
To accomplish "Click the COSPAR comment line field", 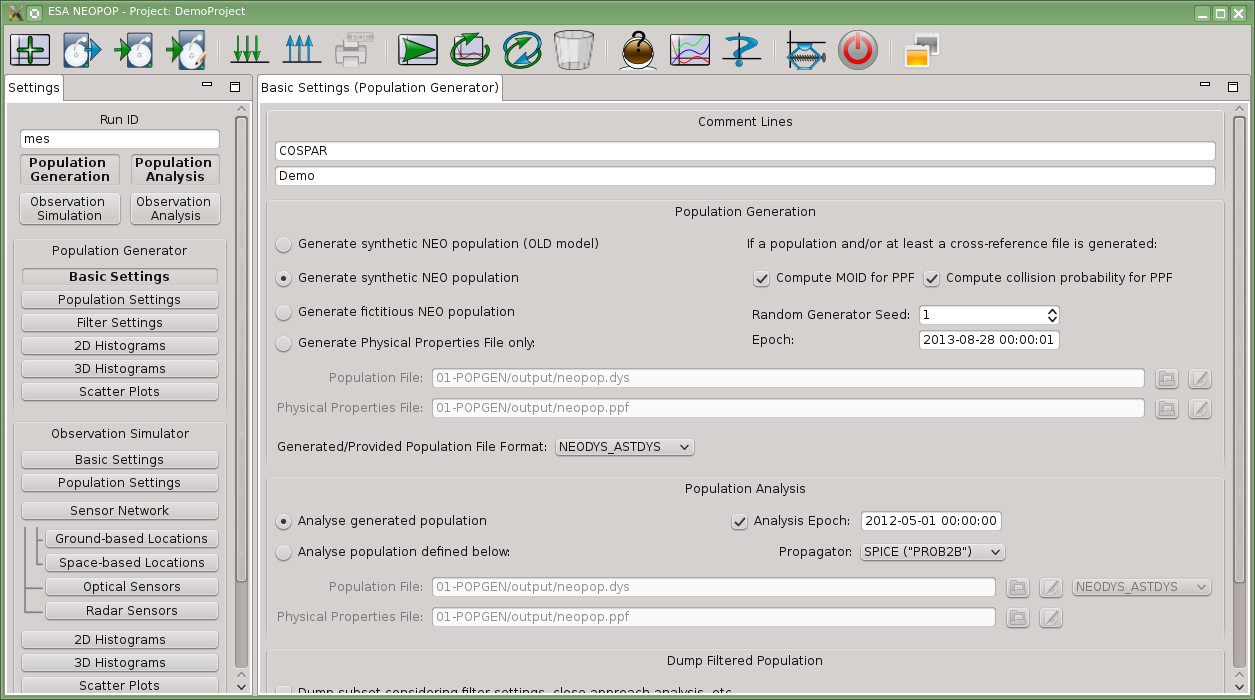I will pos(745,151).
